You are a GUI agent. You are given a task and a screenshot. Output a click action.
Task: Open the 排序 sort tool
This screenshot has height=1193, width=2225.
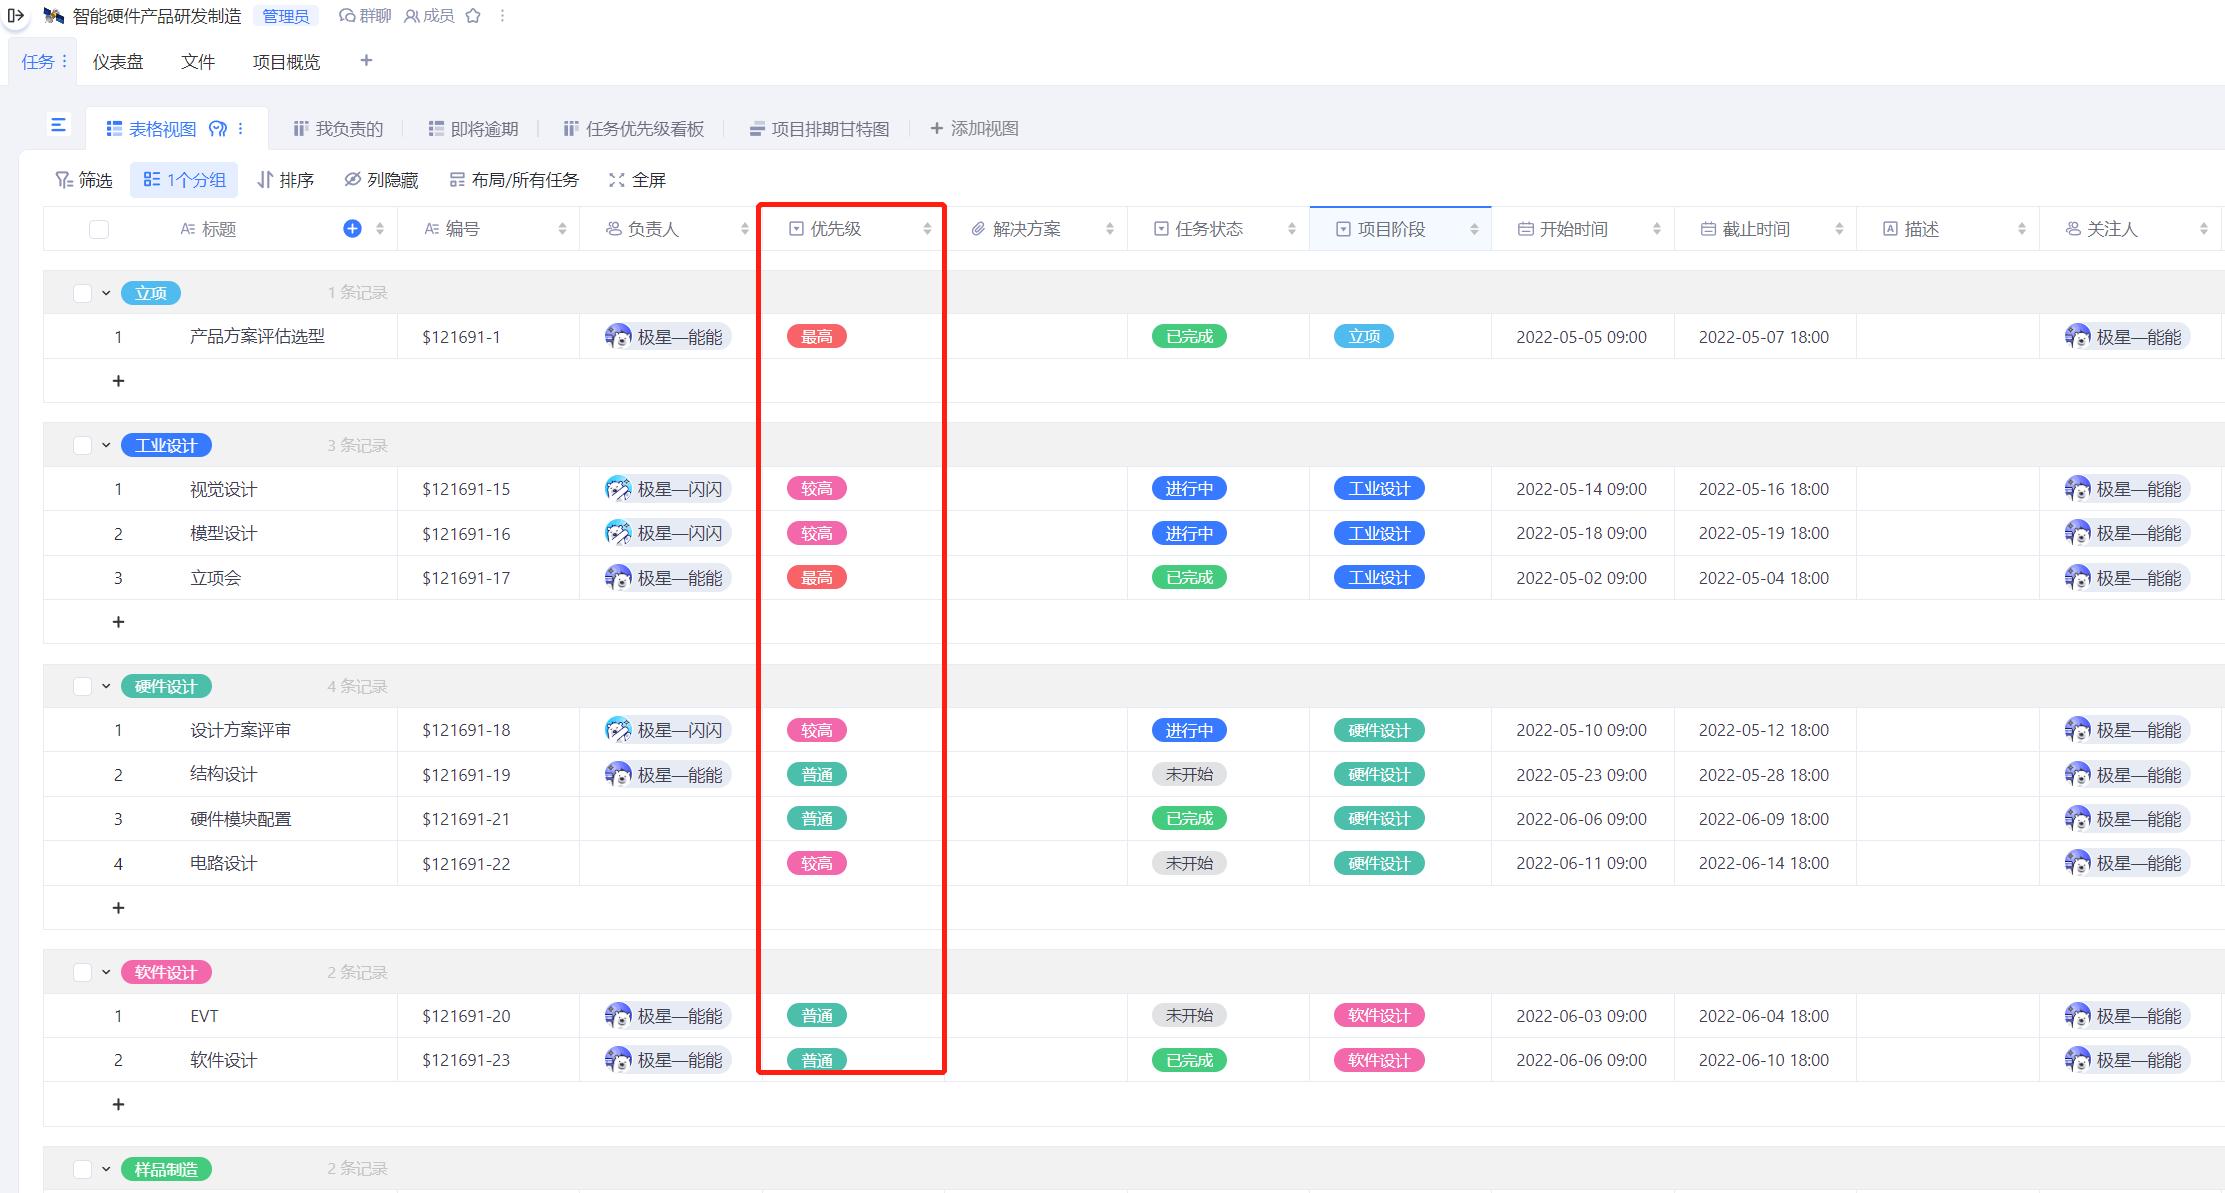pyautogui.click(x=287, y=180)
